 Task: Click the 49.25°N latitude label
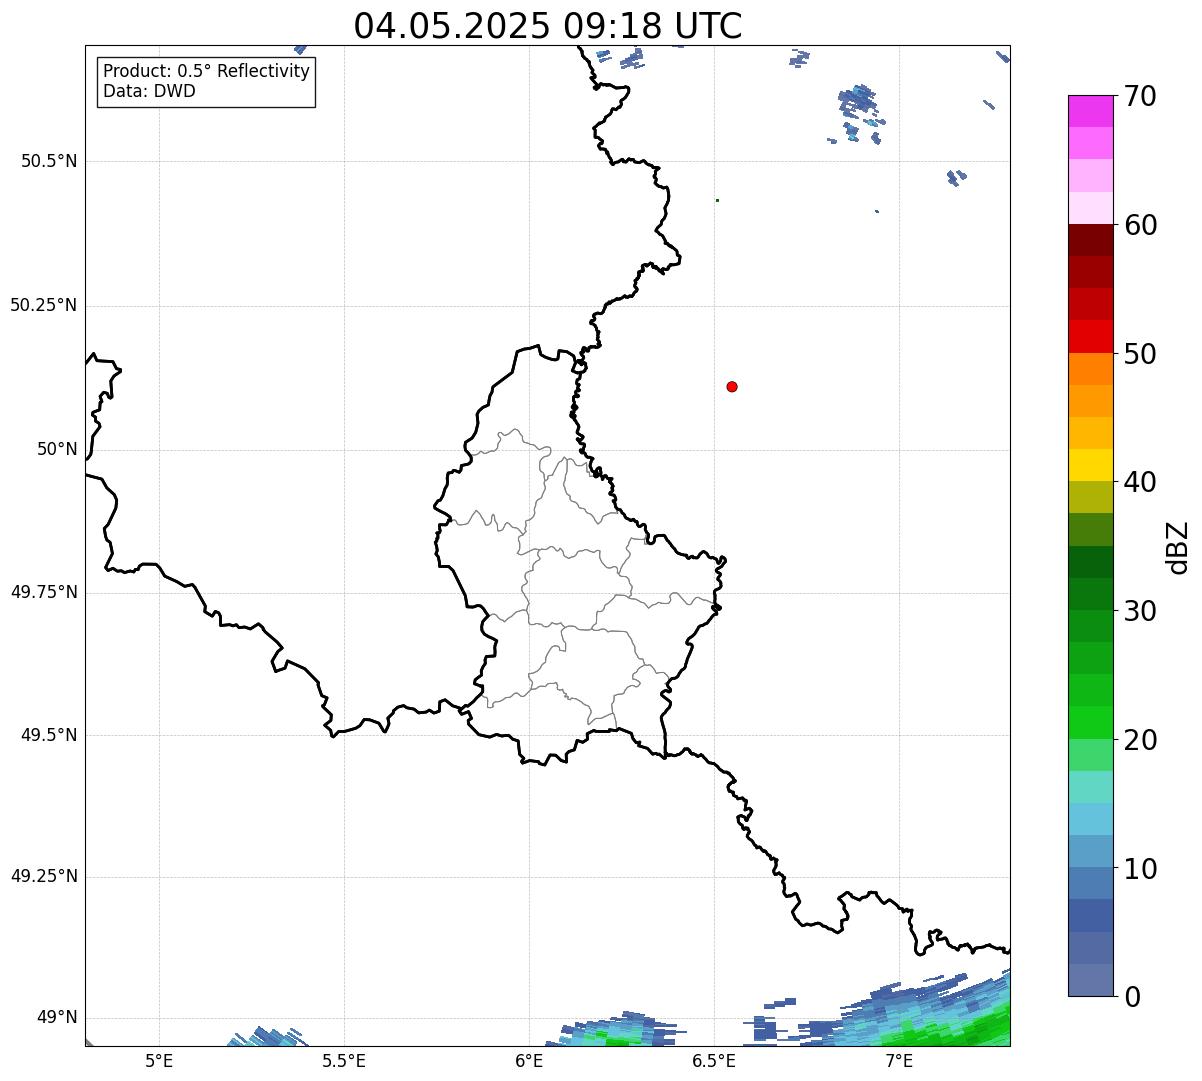[44, 876]
